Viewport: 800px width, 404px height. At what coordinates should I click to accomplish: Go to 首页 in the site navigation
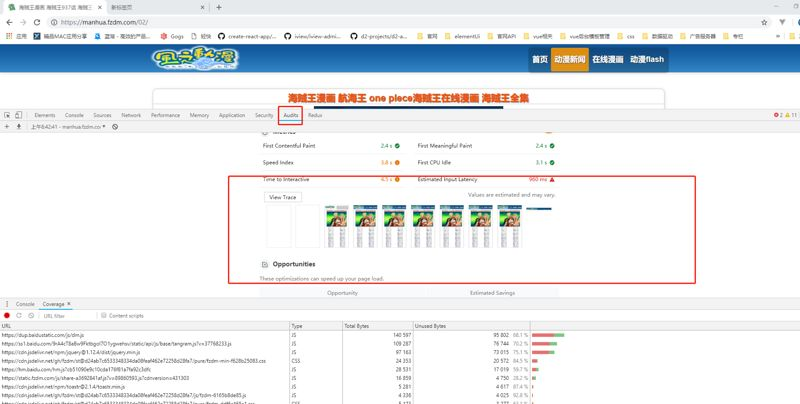point(540,59)
